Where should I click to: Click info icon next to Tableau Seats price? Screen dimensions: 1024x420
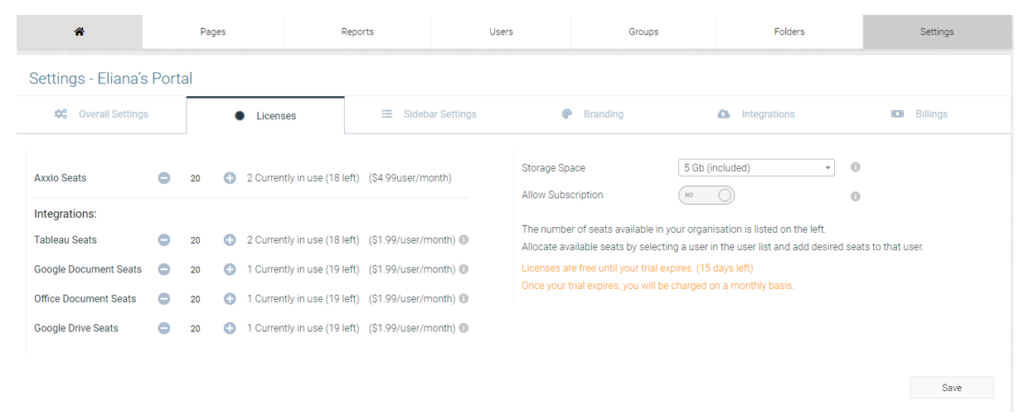464,240
